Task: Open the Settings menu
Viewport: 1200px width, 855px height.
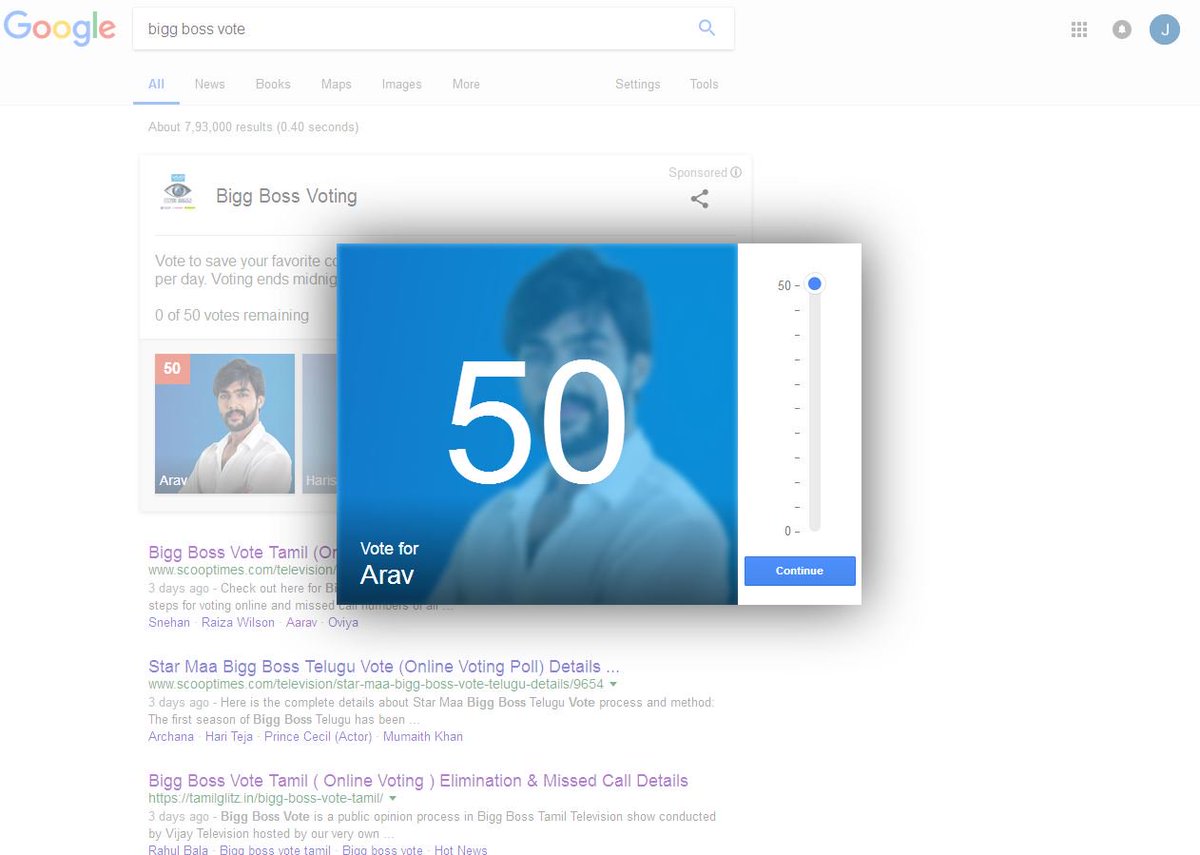Action: 638,84
